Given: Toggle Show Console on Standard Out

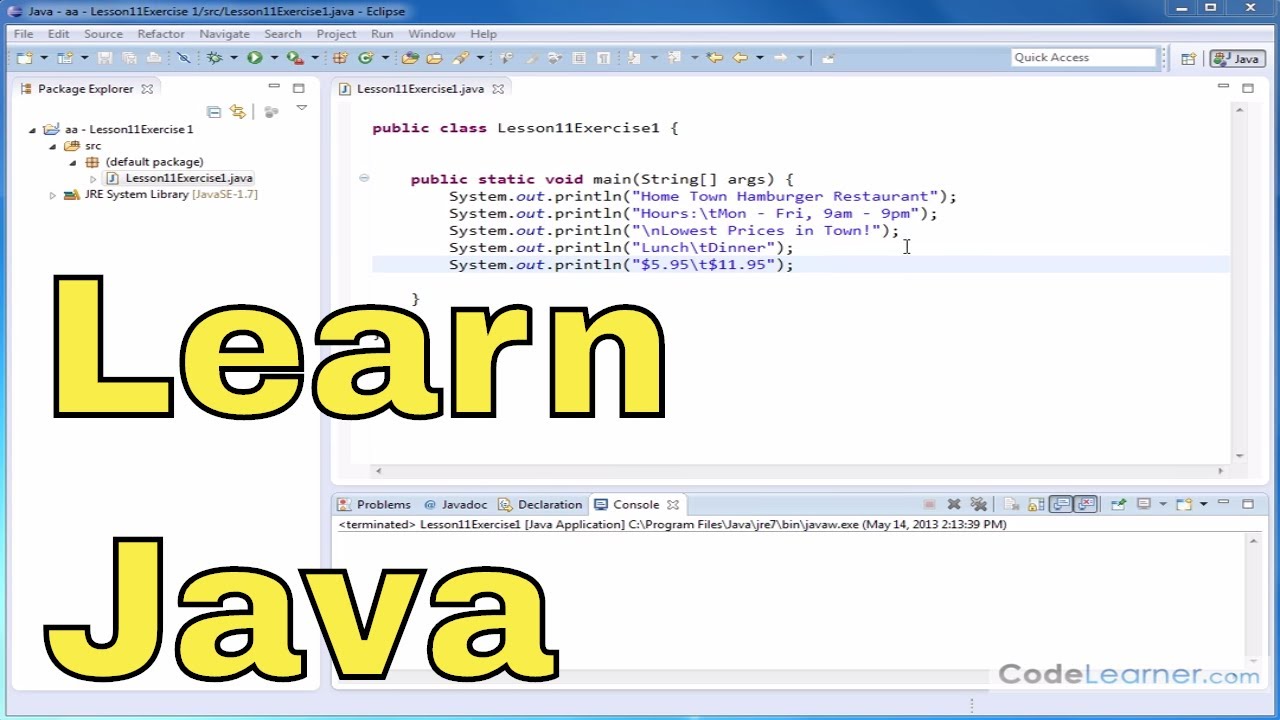Looking at the screenshot, I should click(x=1060, y=504).
